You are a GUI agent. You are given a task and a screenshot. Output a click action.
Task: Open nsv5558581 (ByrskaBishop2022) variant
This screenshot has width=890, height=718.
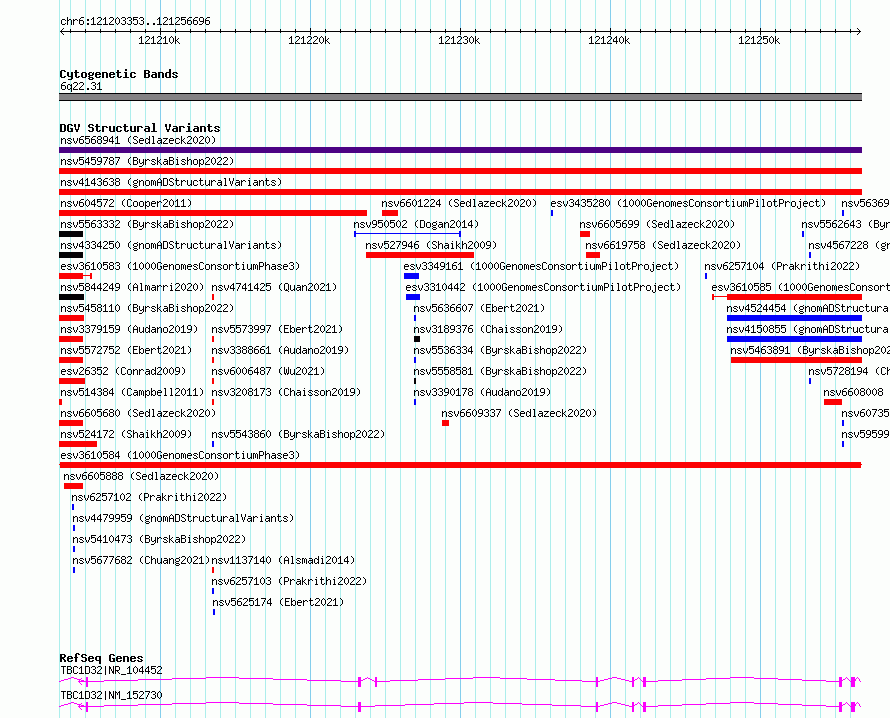(x=500, y=371)
